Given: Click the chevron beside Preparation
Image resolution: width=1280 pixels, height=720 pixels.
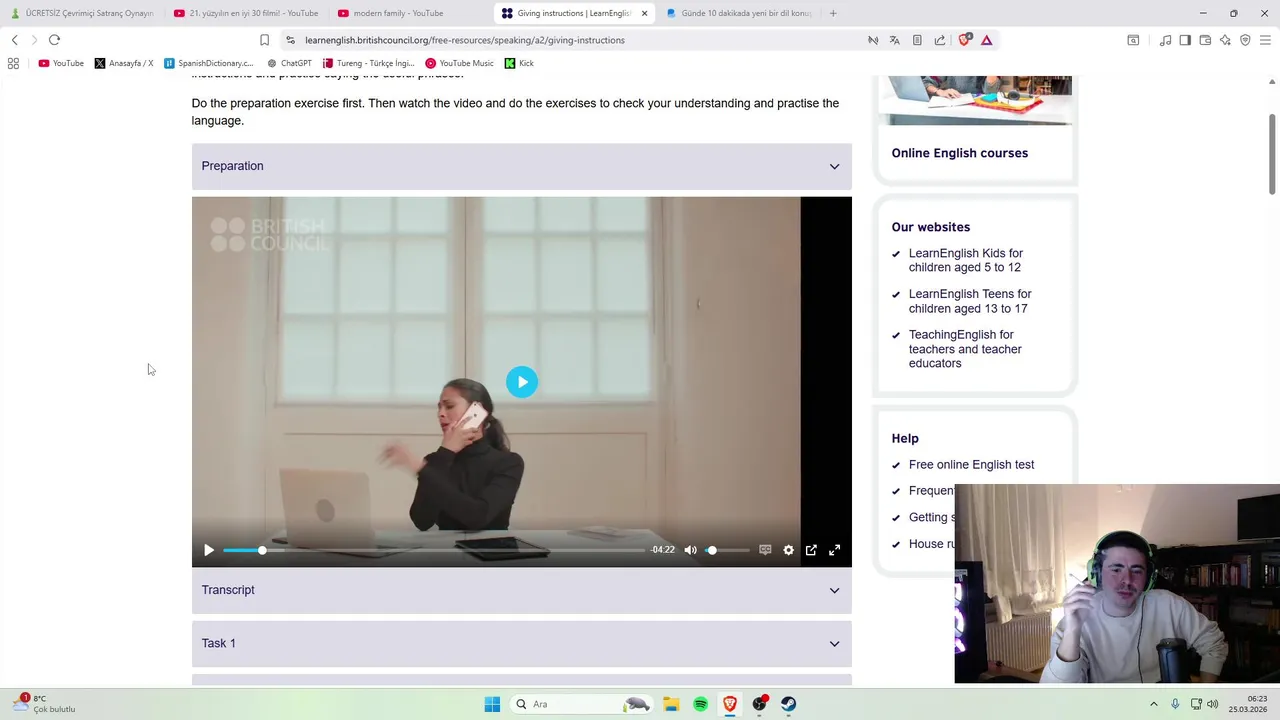Looking at the screenshot, I should pyautogui.click(x=834, y=166).
